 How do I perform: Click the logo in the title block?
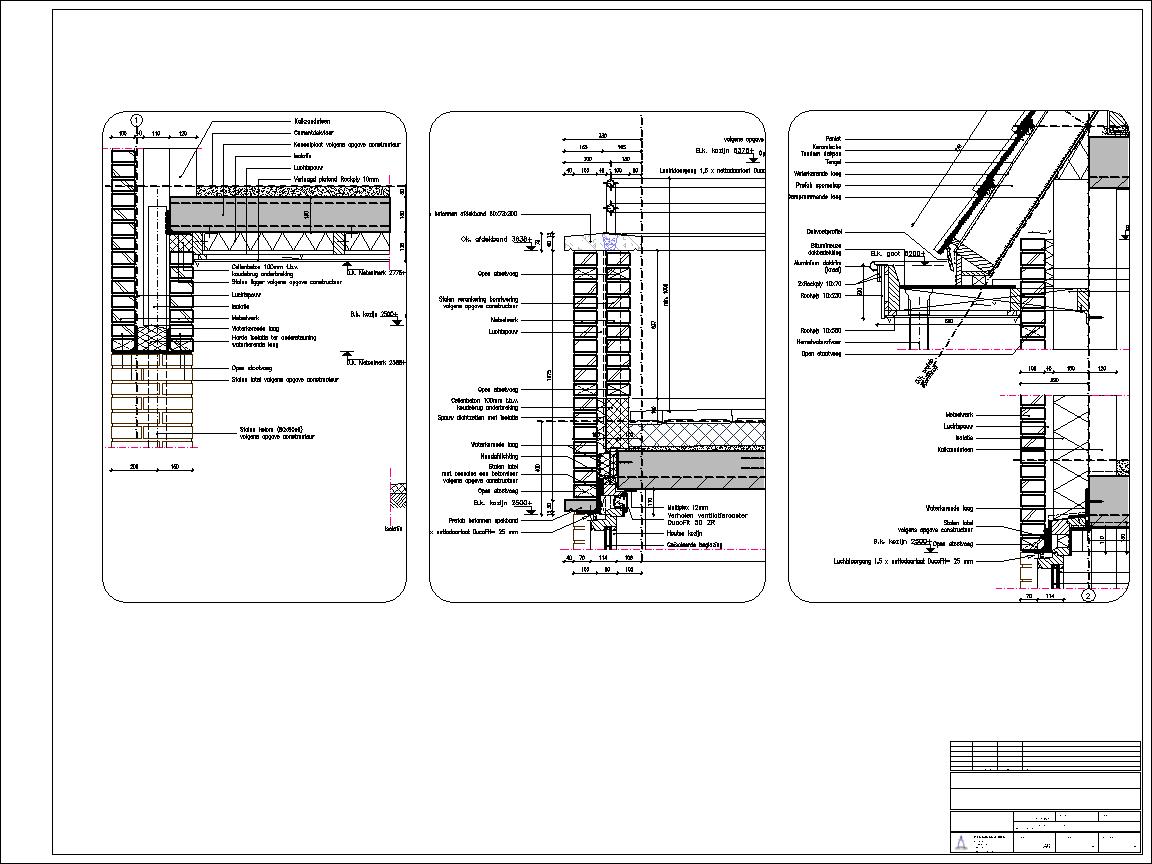960,842
